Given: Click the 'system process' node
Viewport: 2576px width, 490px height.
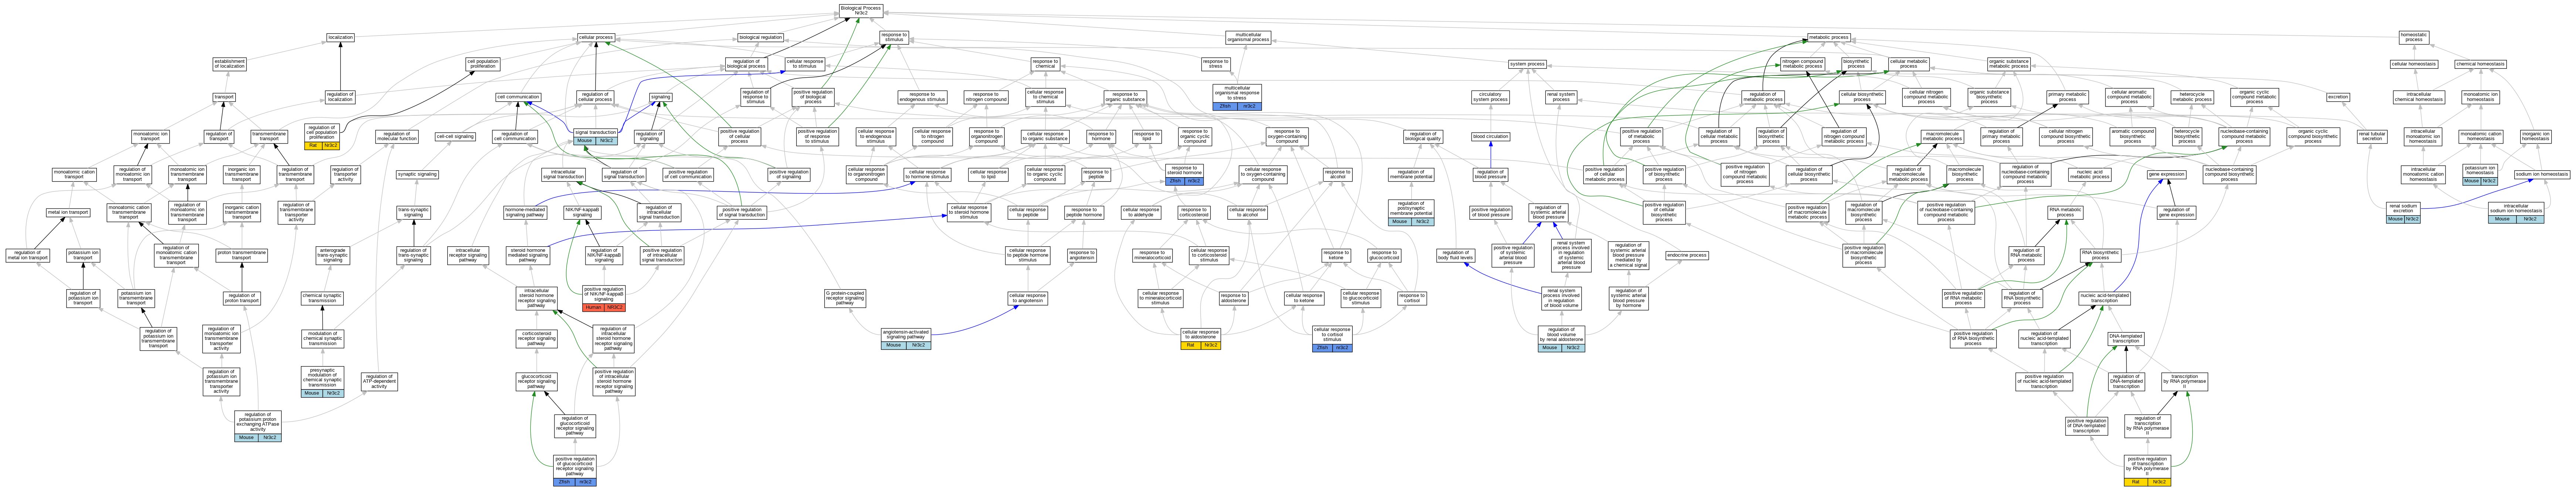Looking at the screenshot, I should (x=1527, y=64).
